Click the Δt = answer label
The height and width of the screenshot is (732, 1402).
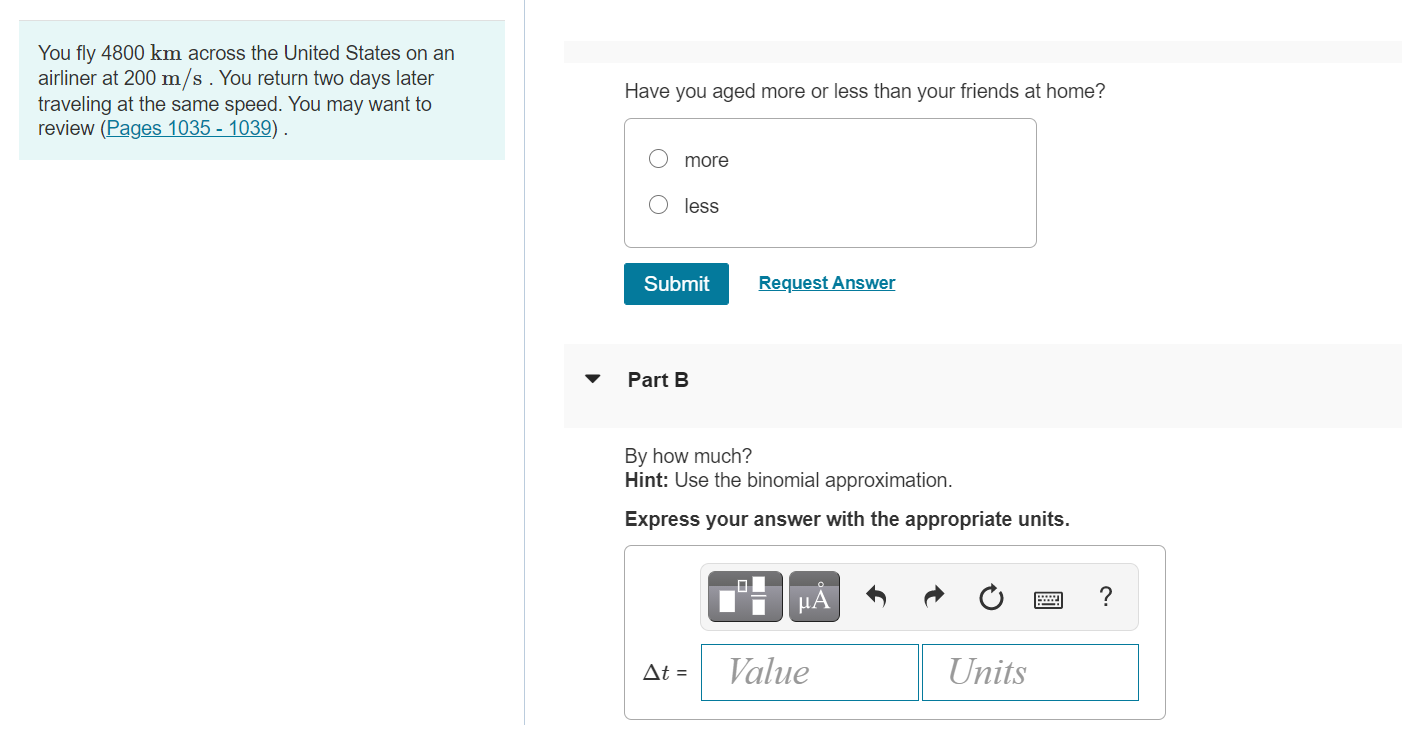(665, 673)
